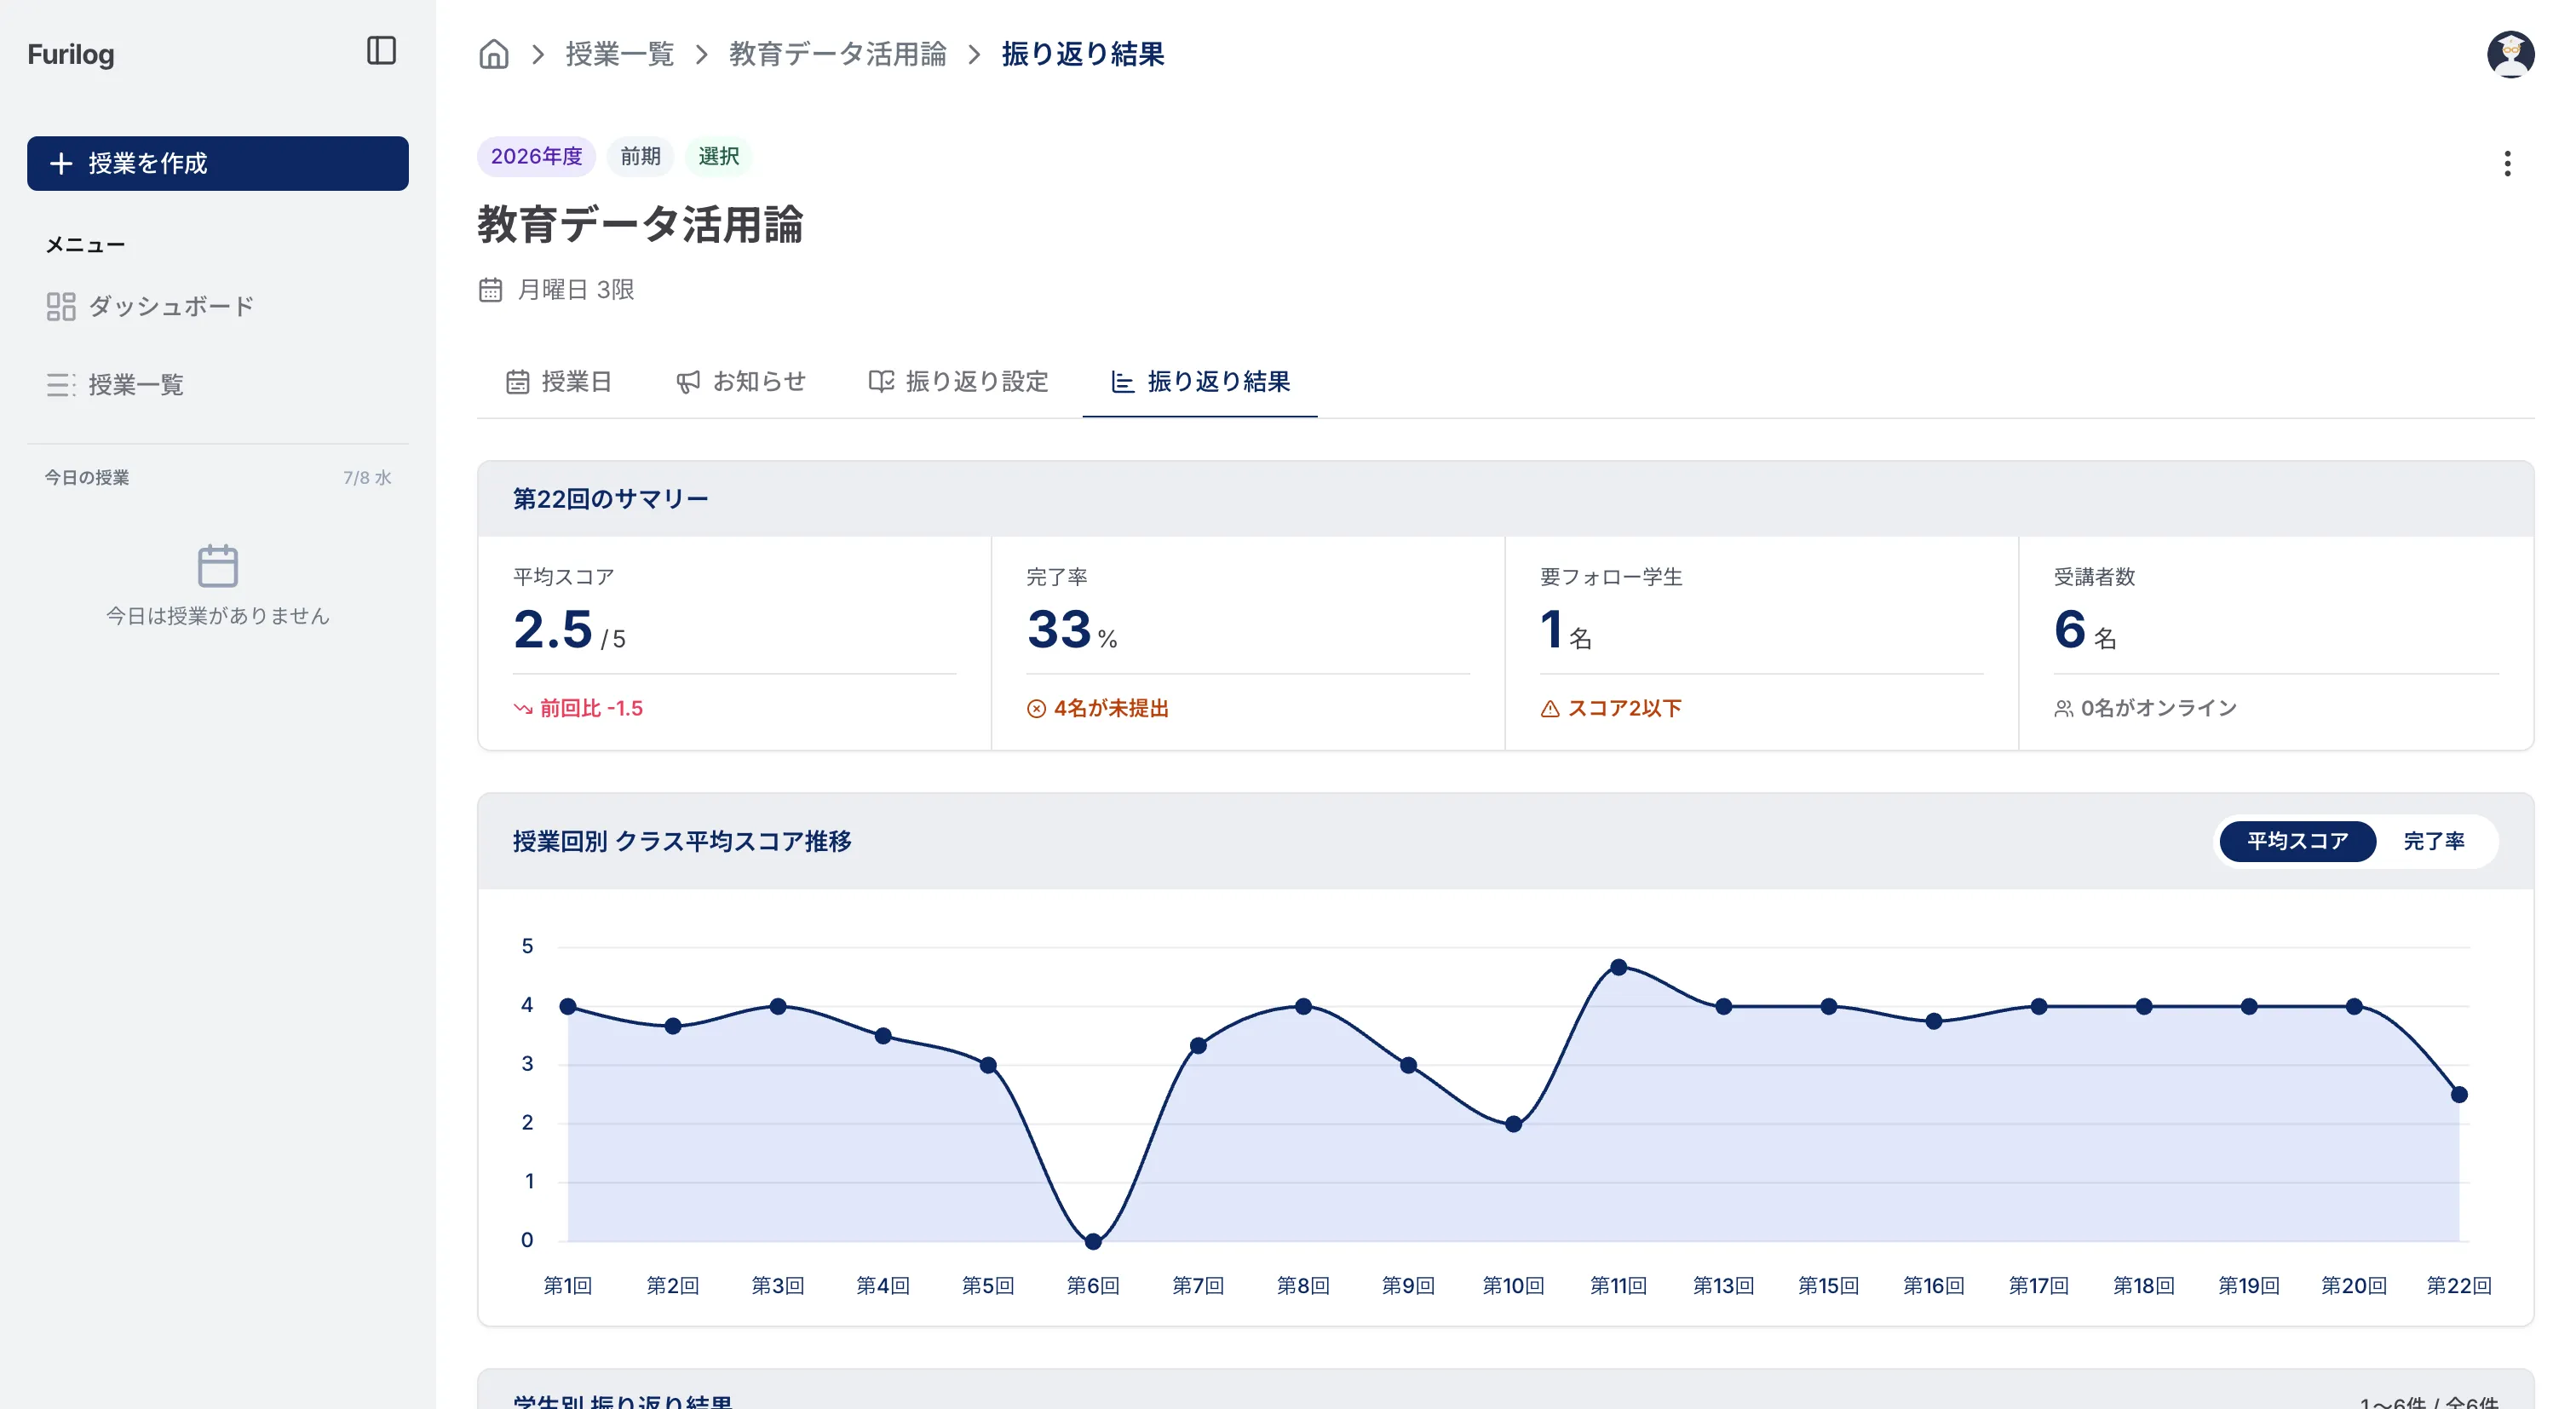Click the calendar icon beside 月曜日 3限
Screen dimensions: 2576x1409
click(x=490, y=290)
